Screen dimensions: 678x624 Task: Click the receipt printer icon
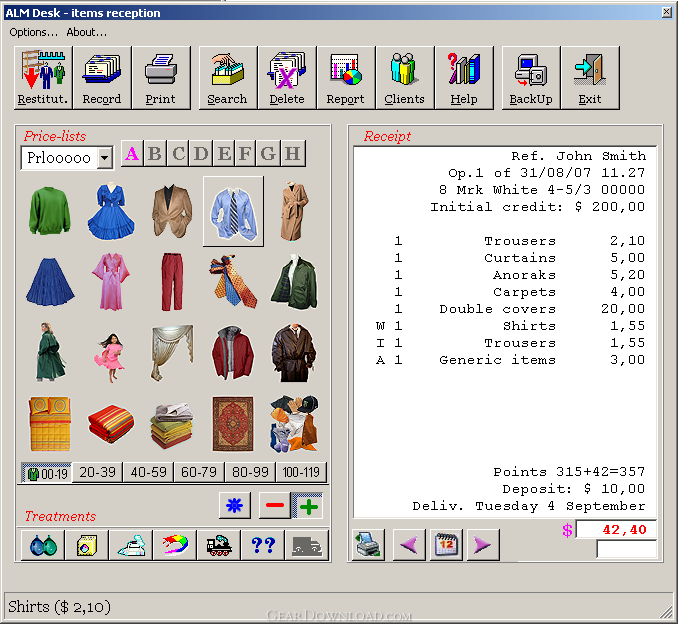(x=368, y=544)
